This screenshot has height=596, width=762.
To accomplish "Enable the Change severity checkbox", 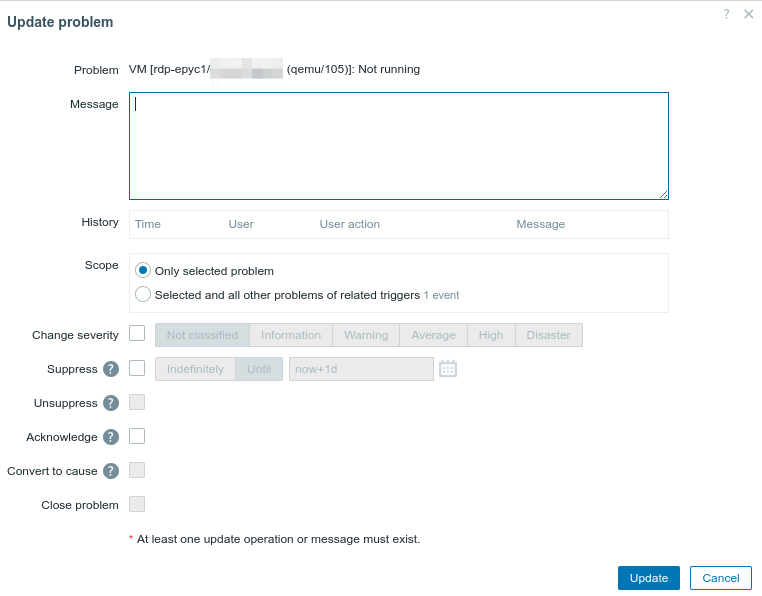I will (137, 334).
